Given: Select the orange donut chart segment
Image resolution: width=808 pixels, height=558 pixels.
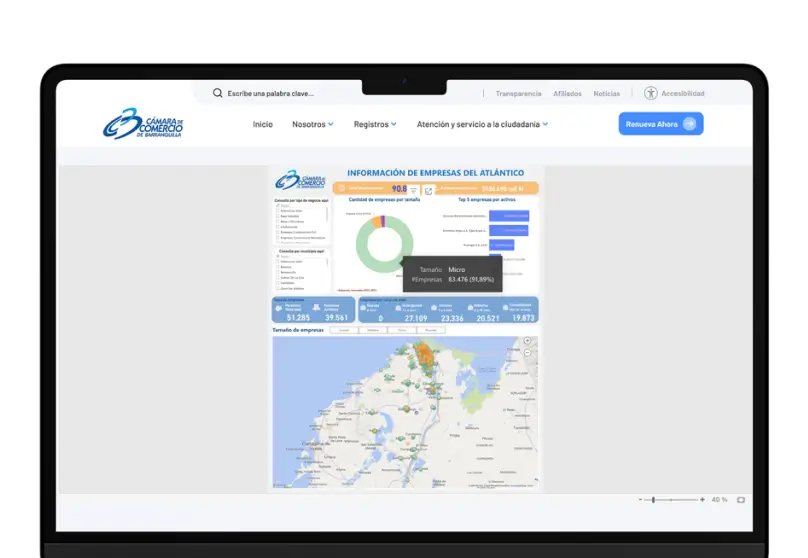Looking at the screenshot, I should [376, 222].
